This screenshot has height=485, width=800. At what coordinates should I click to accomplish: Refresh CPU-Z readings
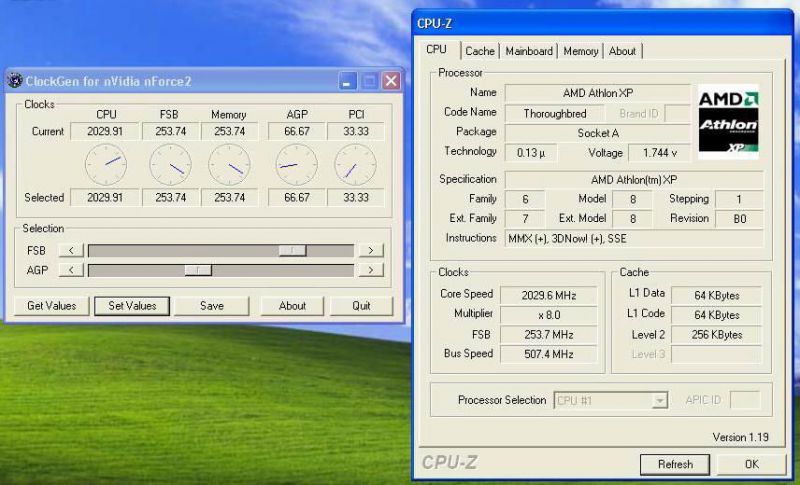click(x=675, y=464)
